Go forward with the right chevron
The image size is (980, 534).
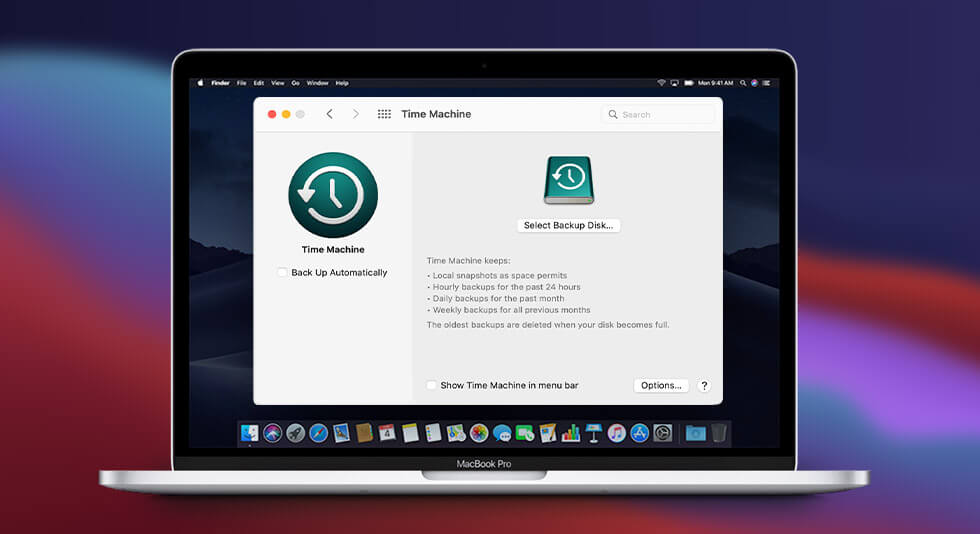tap(356, 114)
